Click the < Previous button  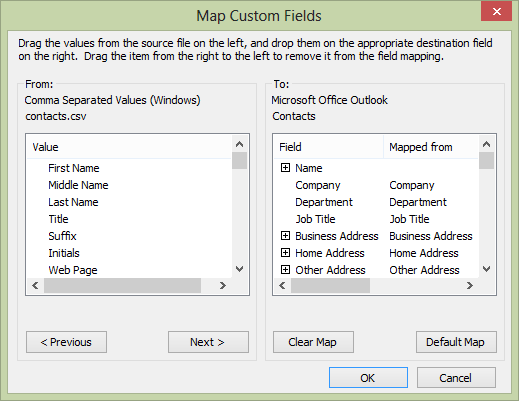tap(66, 342)
